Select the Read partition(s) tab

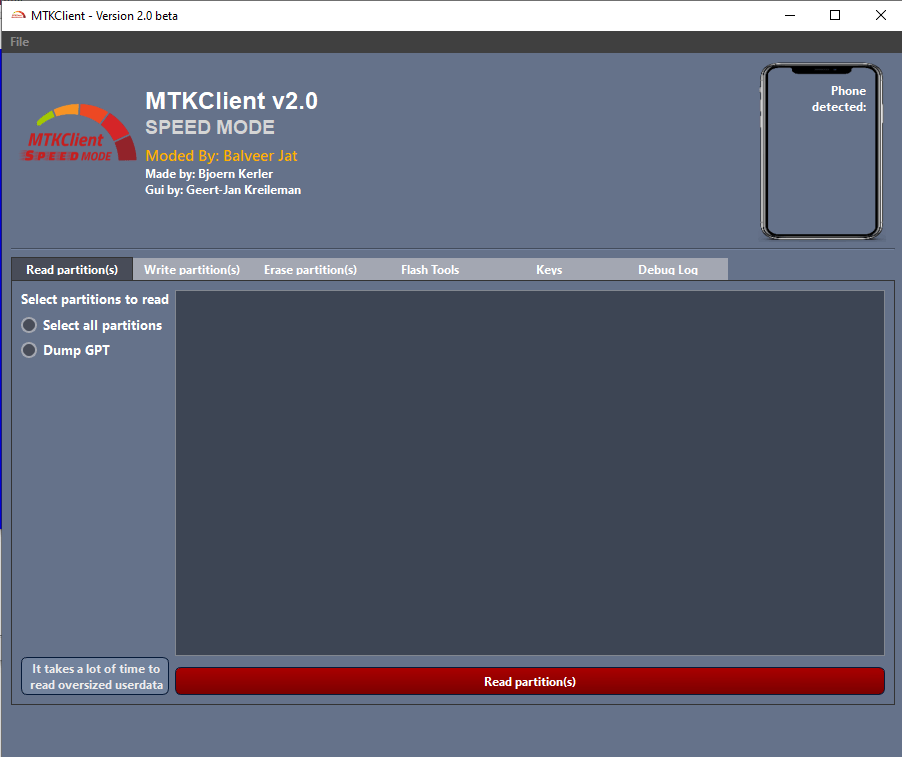[x=71, y=269]
